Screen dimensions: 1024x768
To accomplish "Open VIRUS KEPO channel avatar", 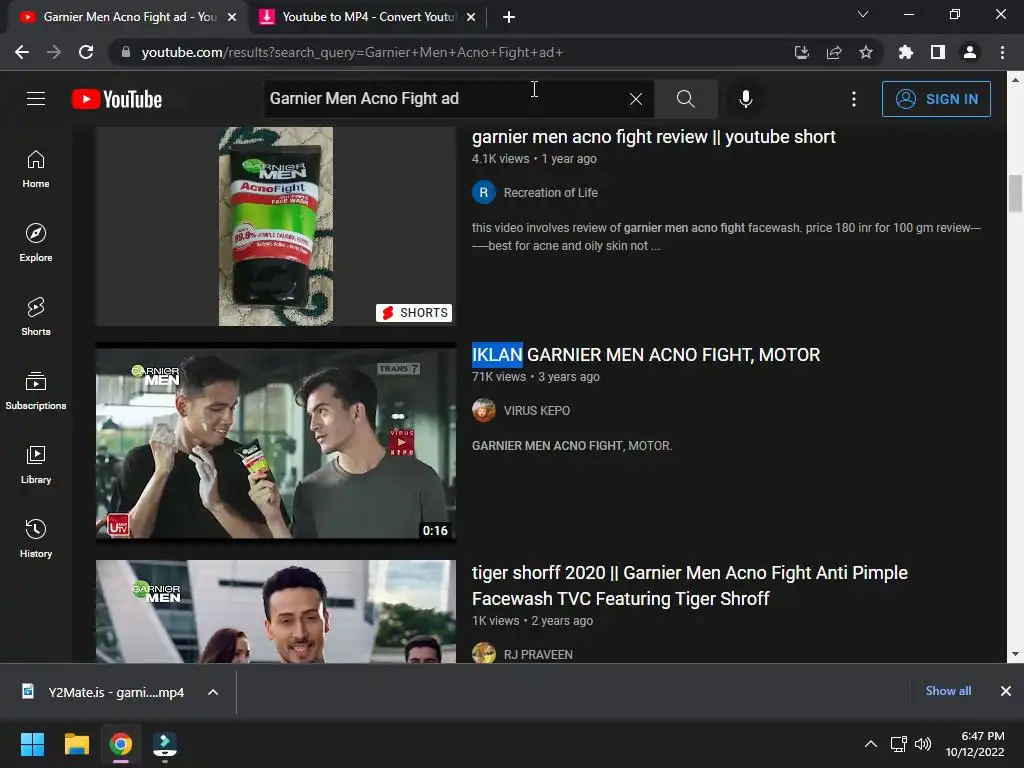I will [x=484, y=411].
